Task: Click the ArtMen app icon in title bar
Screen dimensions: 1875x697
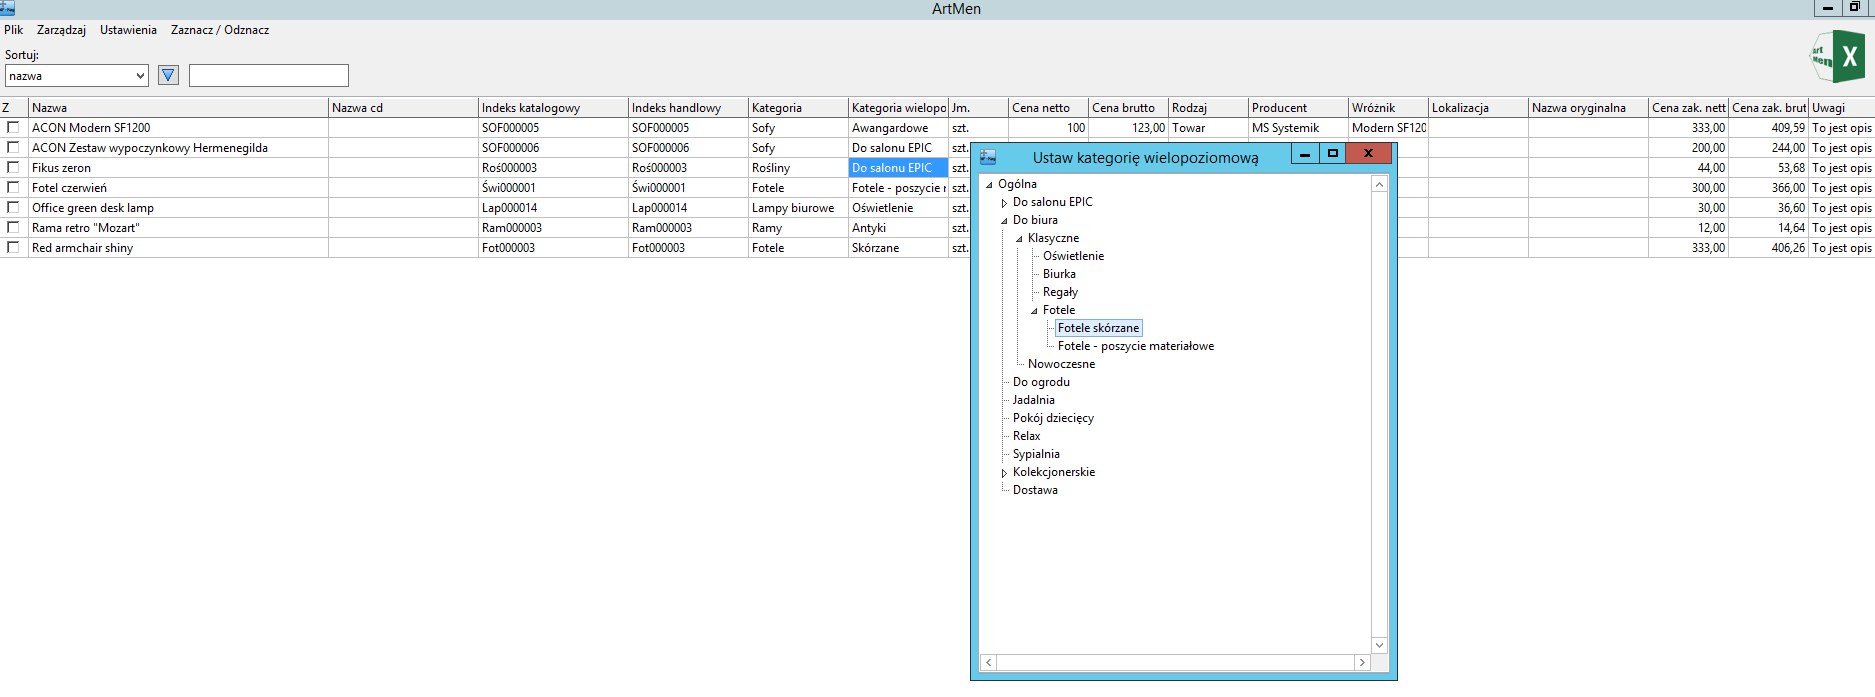Action: point(7,7)
